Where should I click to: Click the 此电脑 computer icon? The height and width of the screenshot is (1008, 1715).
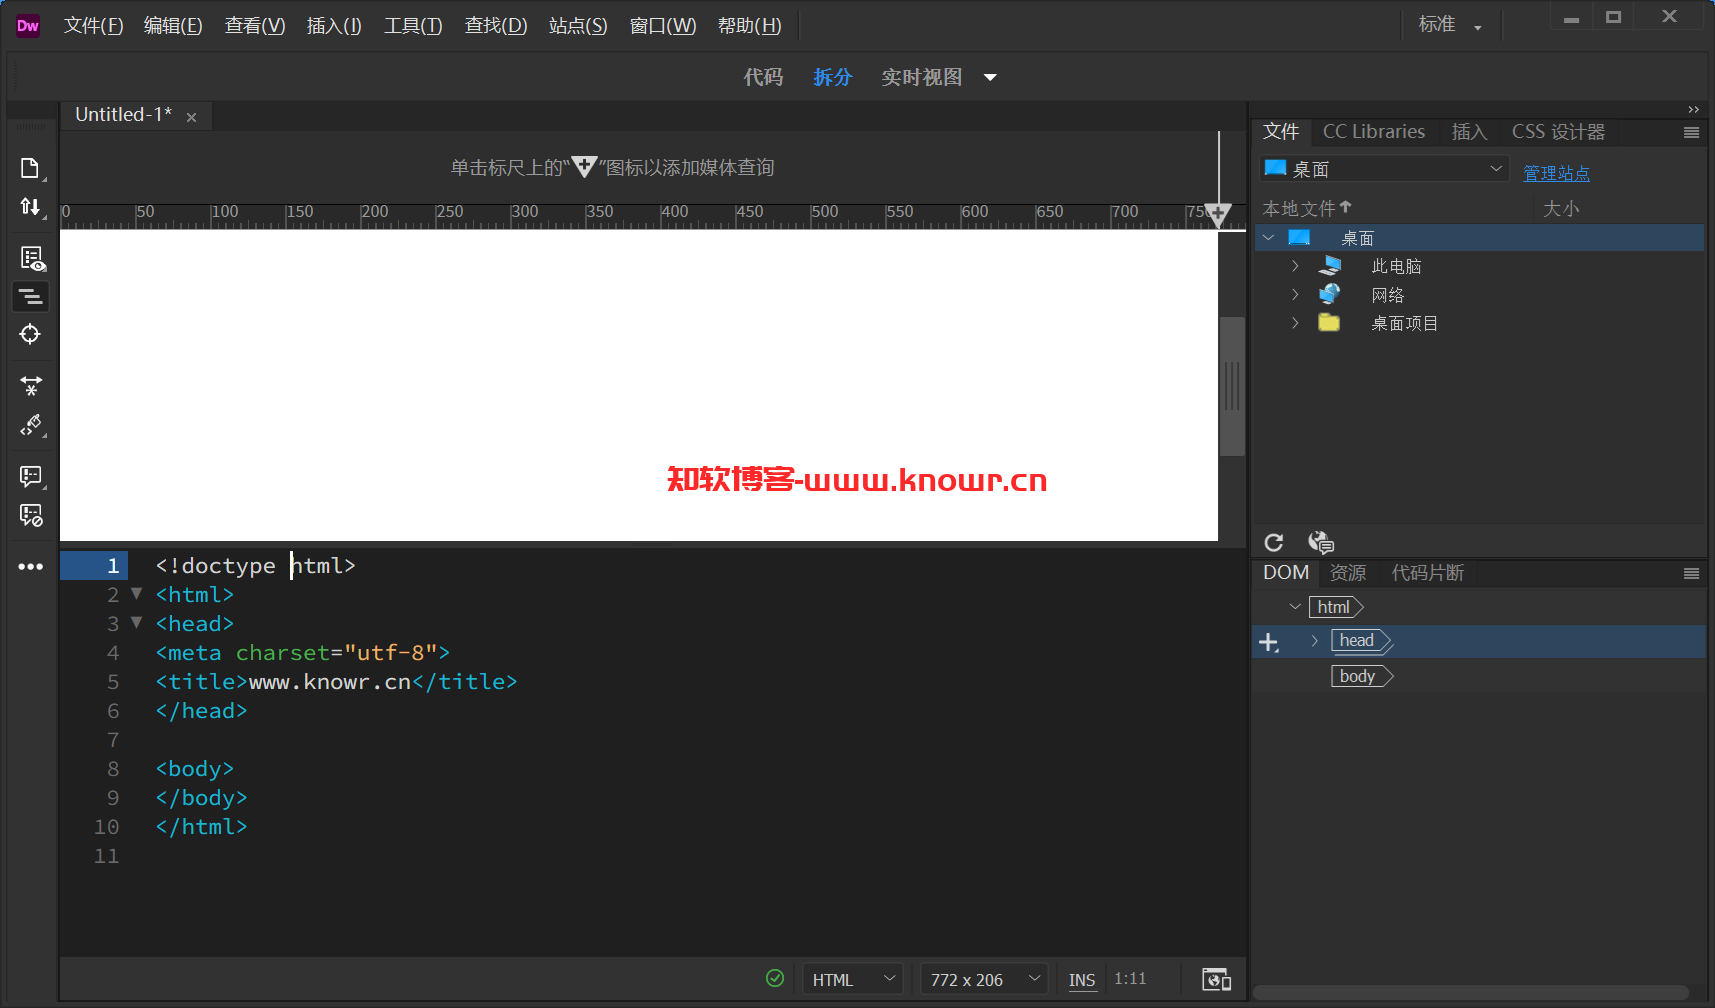click(1330, 266)
